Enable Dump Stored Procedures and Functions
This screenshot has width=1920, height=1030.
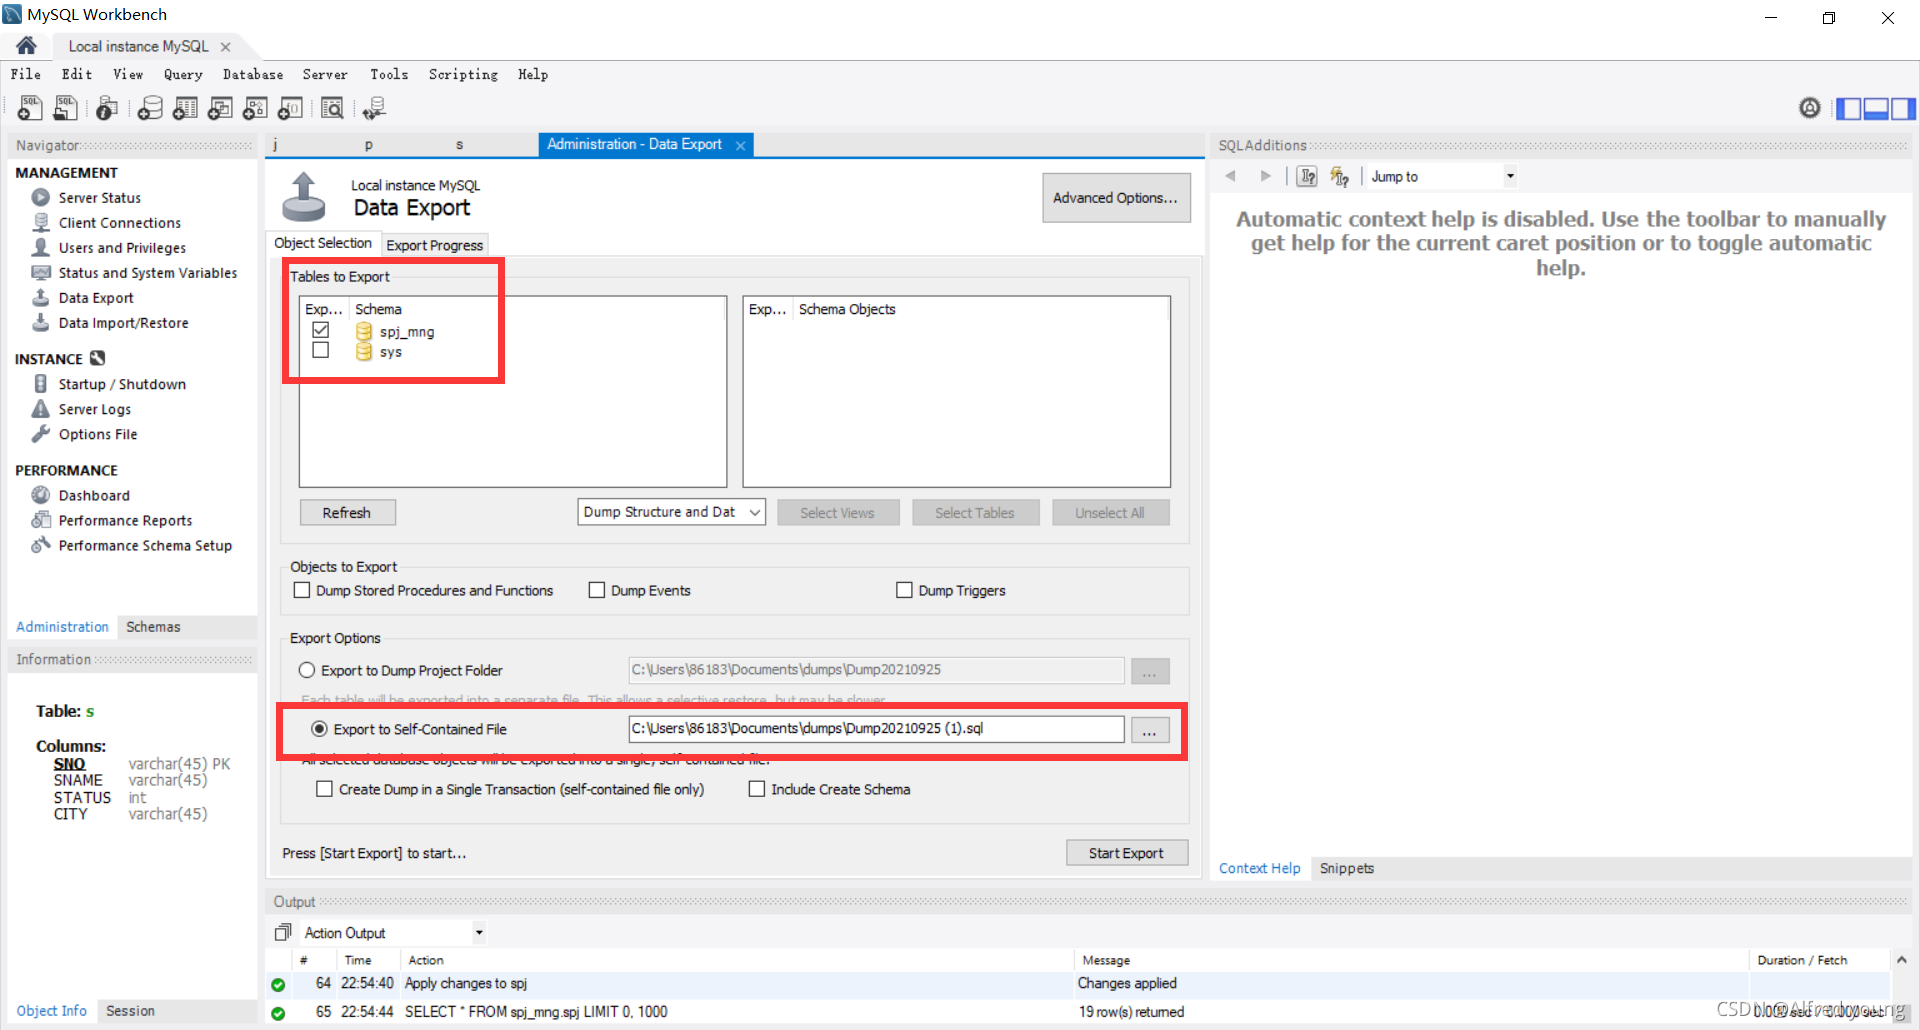click(301, 590)
